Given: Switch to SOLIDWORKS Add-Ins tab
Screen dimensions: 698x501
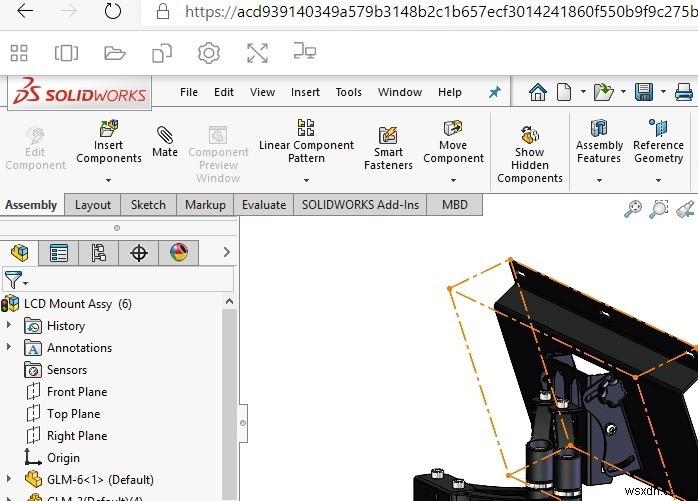Looking at the screenshot, I should (360, 205).
